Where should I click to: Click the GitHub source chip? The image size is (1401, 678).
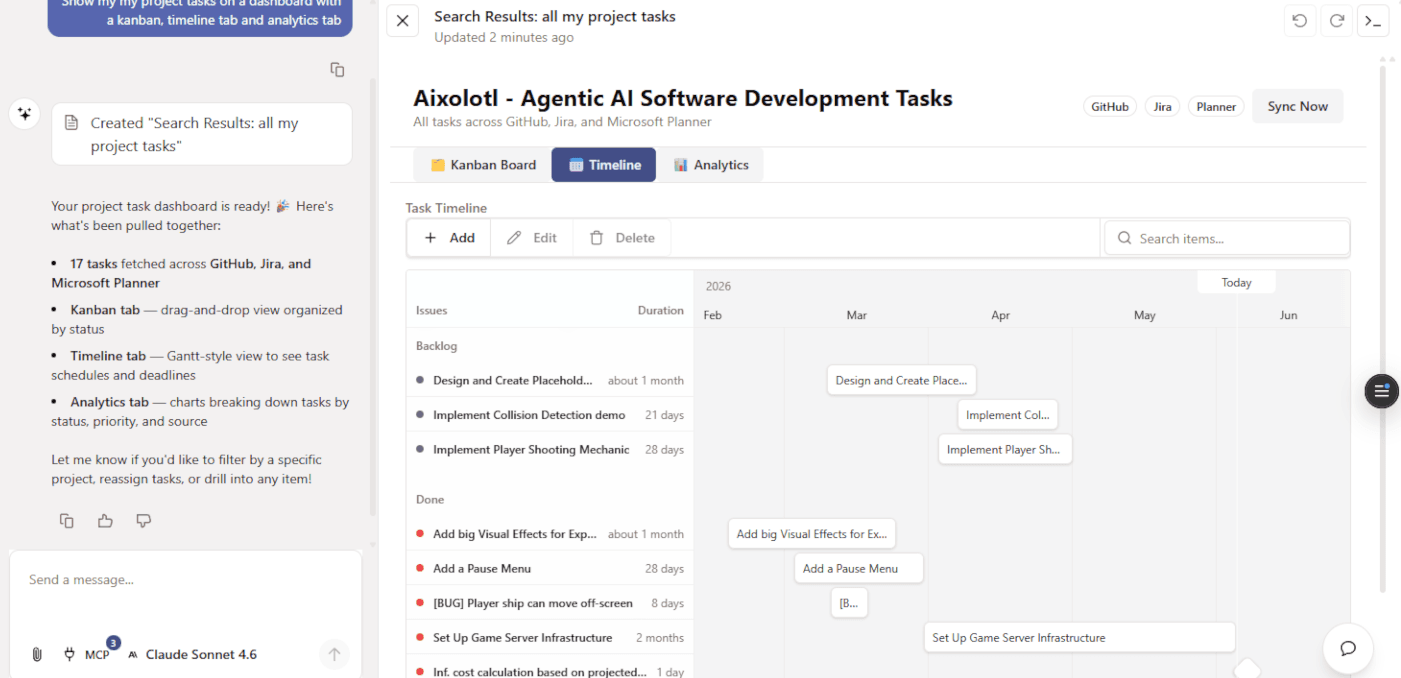pyautogui.click(x=1110, y=107)
